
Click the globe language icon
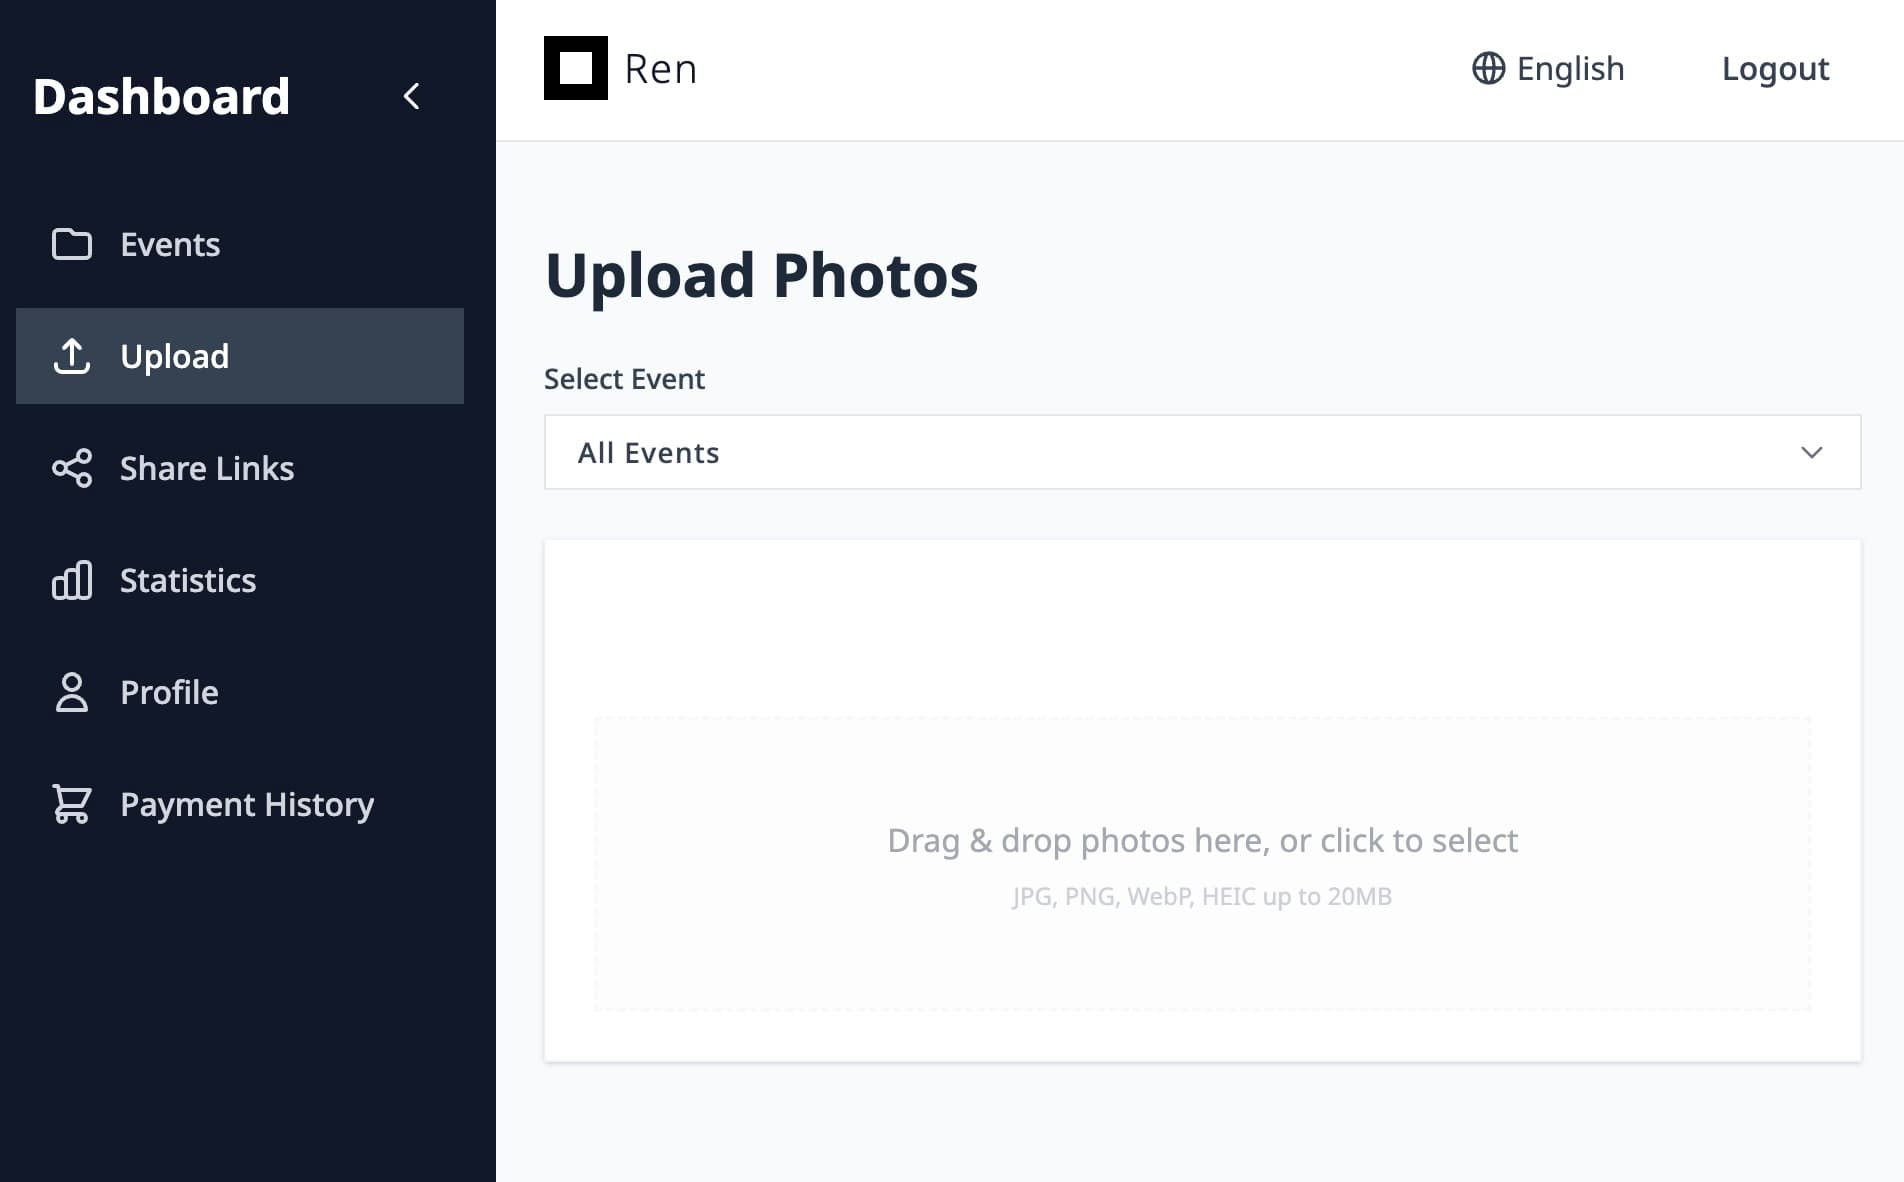1488,68
